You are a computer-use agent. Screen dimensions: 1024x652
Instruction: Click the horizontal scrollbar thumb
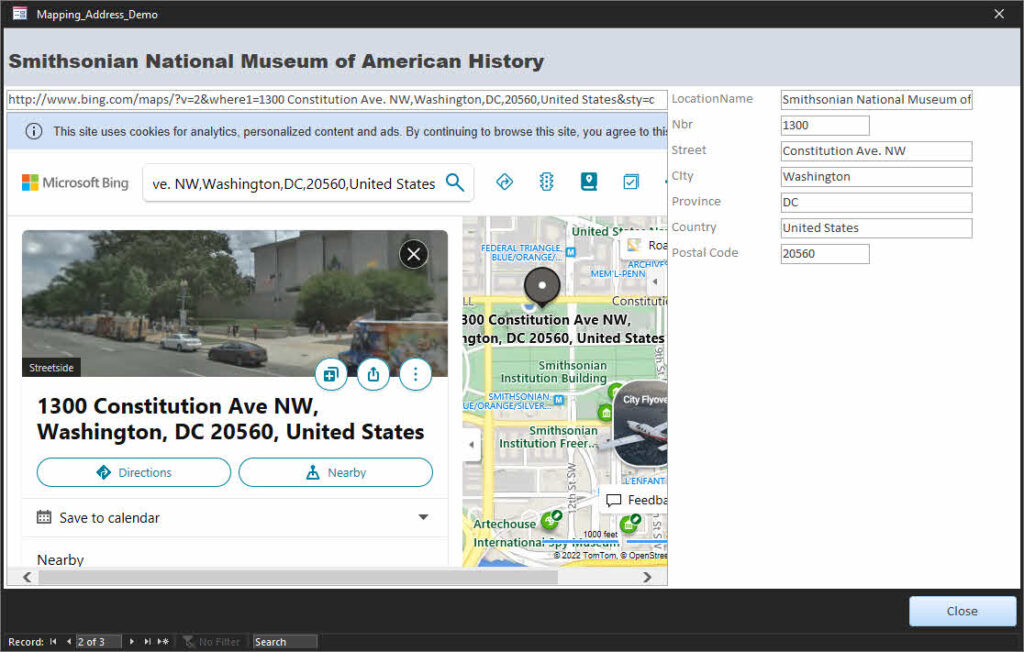(298, 577)
